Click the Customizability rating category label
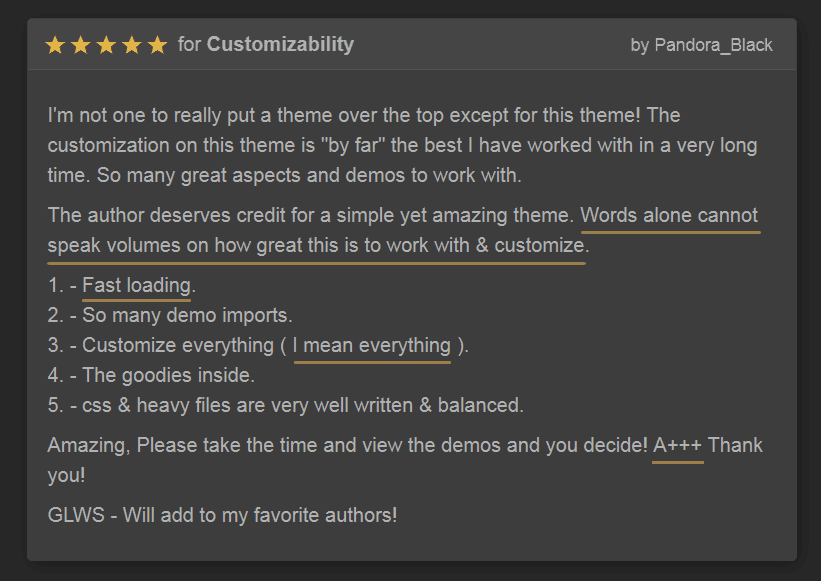Screen dimensions: 821x581 tap(280, 45)
